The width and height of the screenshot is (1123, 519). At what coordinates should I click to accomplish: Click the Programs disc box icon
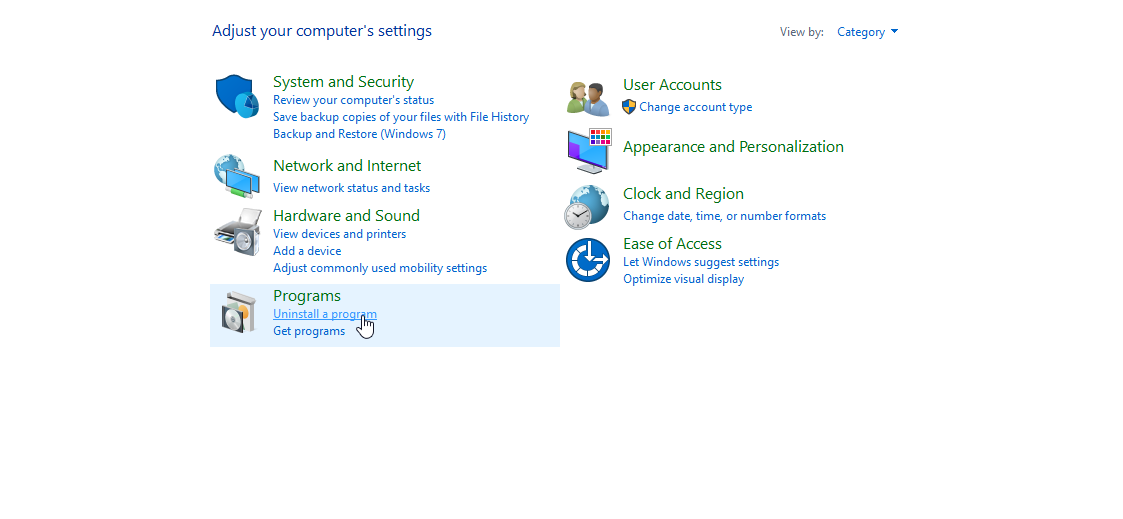[239, 313]
